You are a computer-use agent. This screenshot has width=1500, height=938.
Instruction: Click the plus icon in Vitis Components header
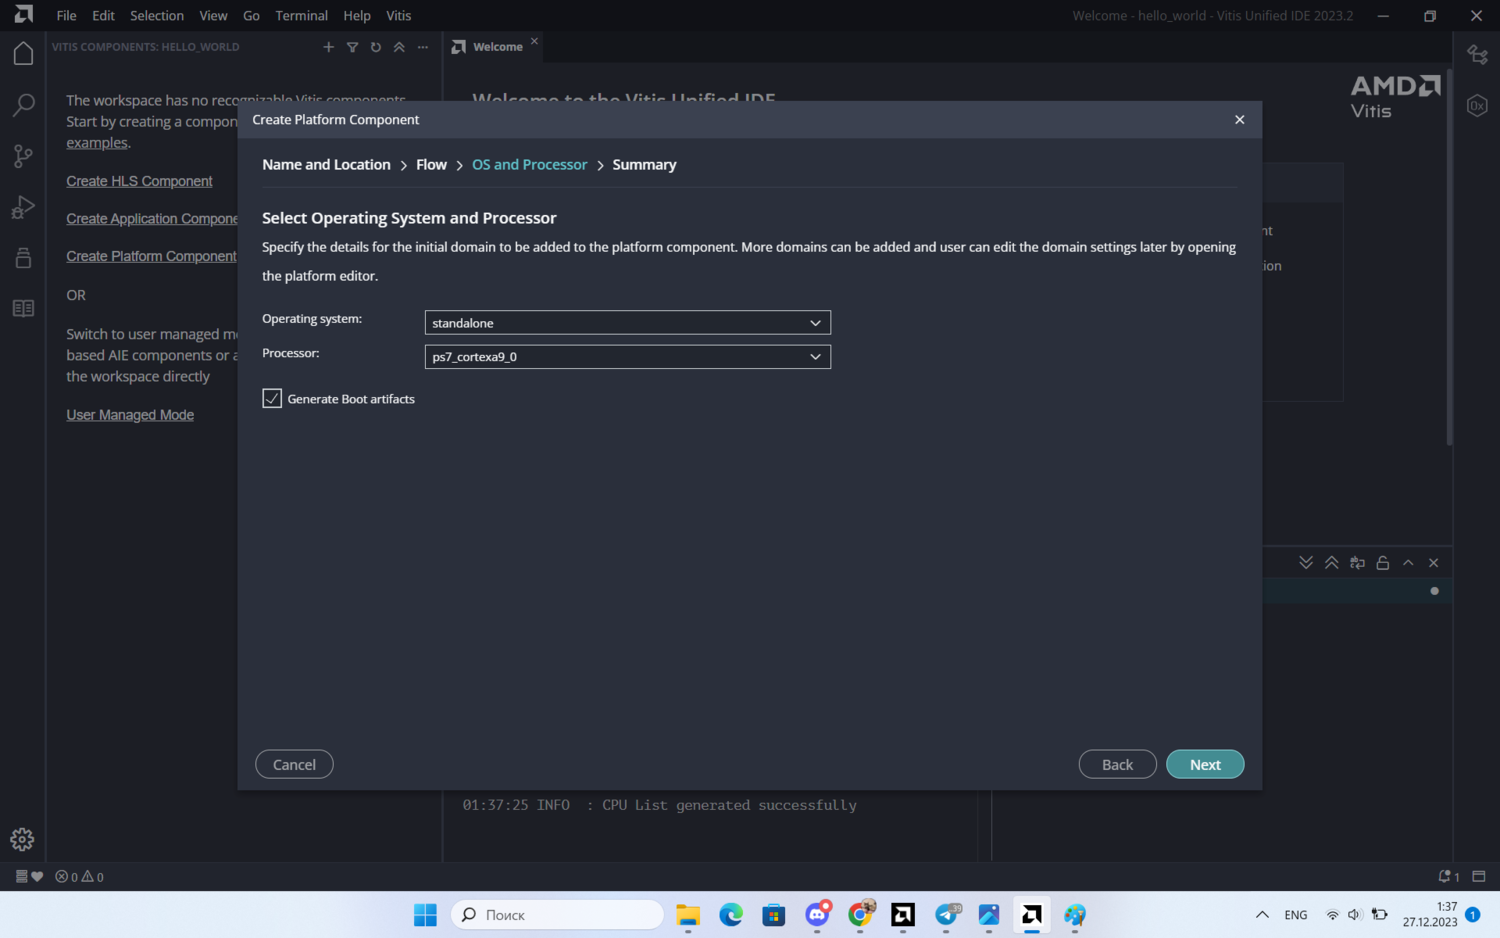pyautogui.click(x=328, y=47)
